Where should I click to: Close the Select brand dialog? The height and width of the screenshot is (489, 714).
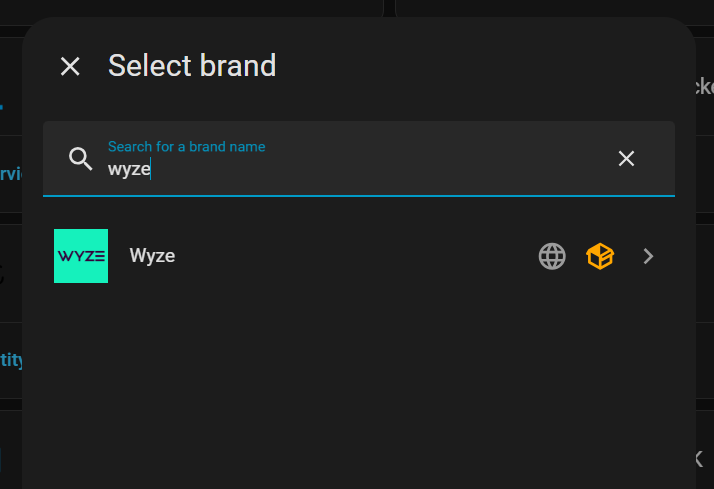click(70, 66)
